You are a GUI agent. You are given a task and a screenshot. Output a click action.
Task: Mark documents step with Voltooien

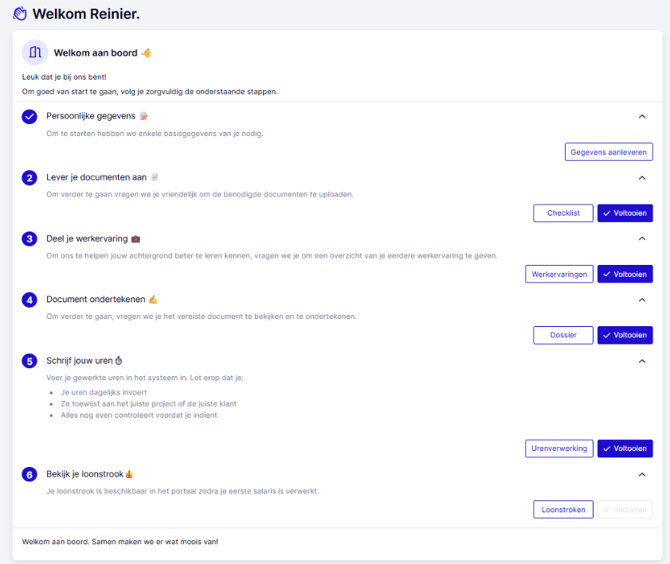[625, 213]
